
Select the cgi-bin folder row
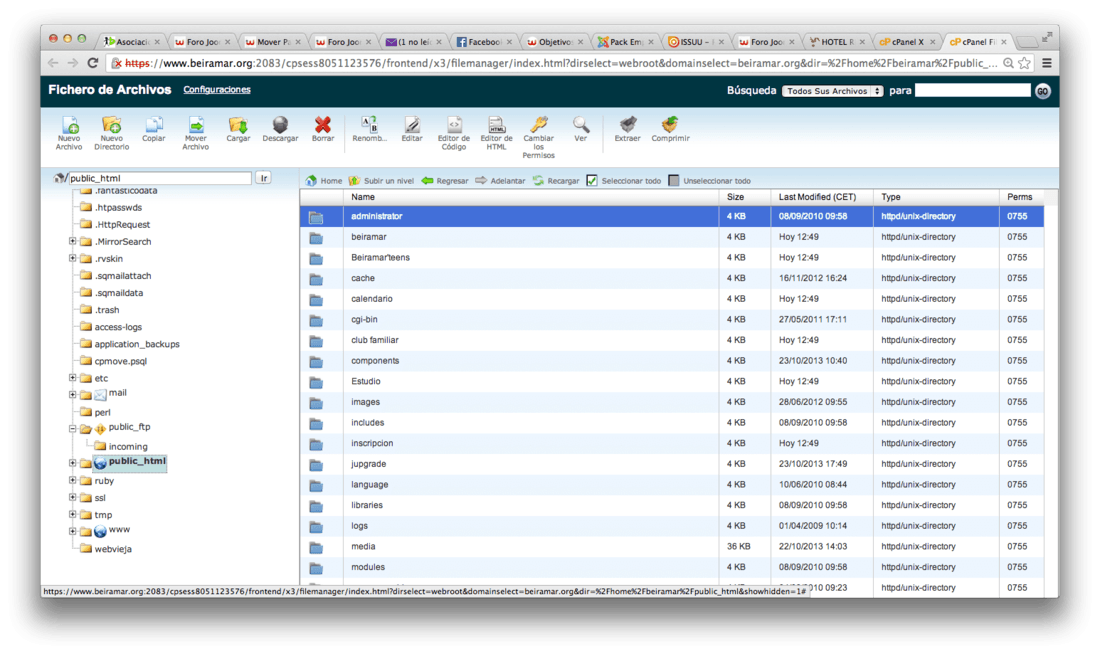(x=672, y=319)
